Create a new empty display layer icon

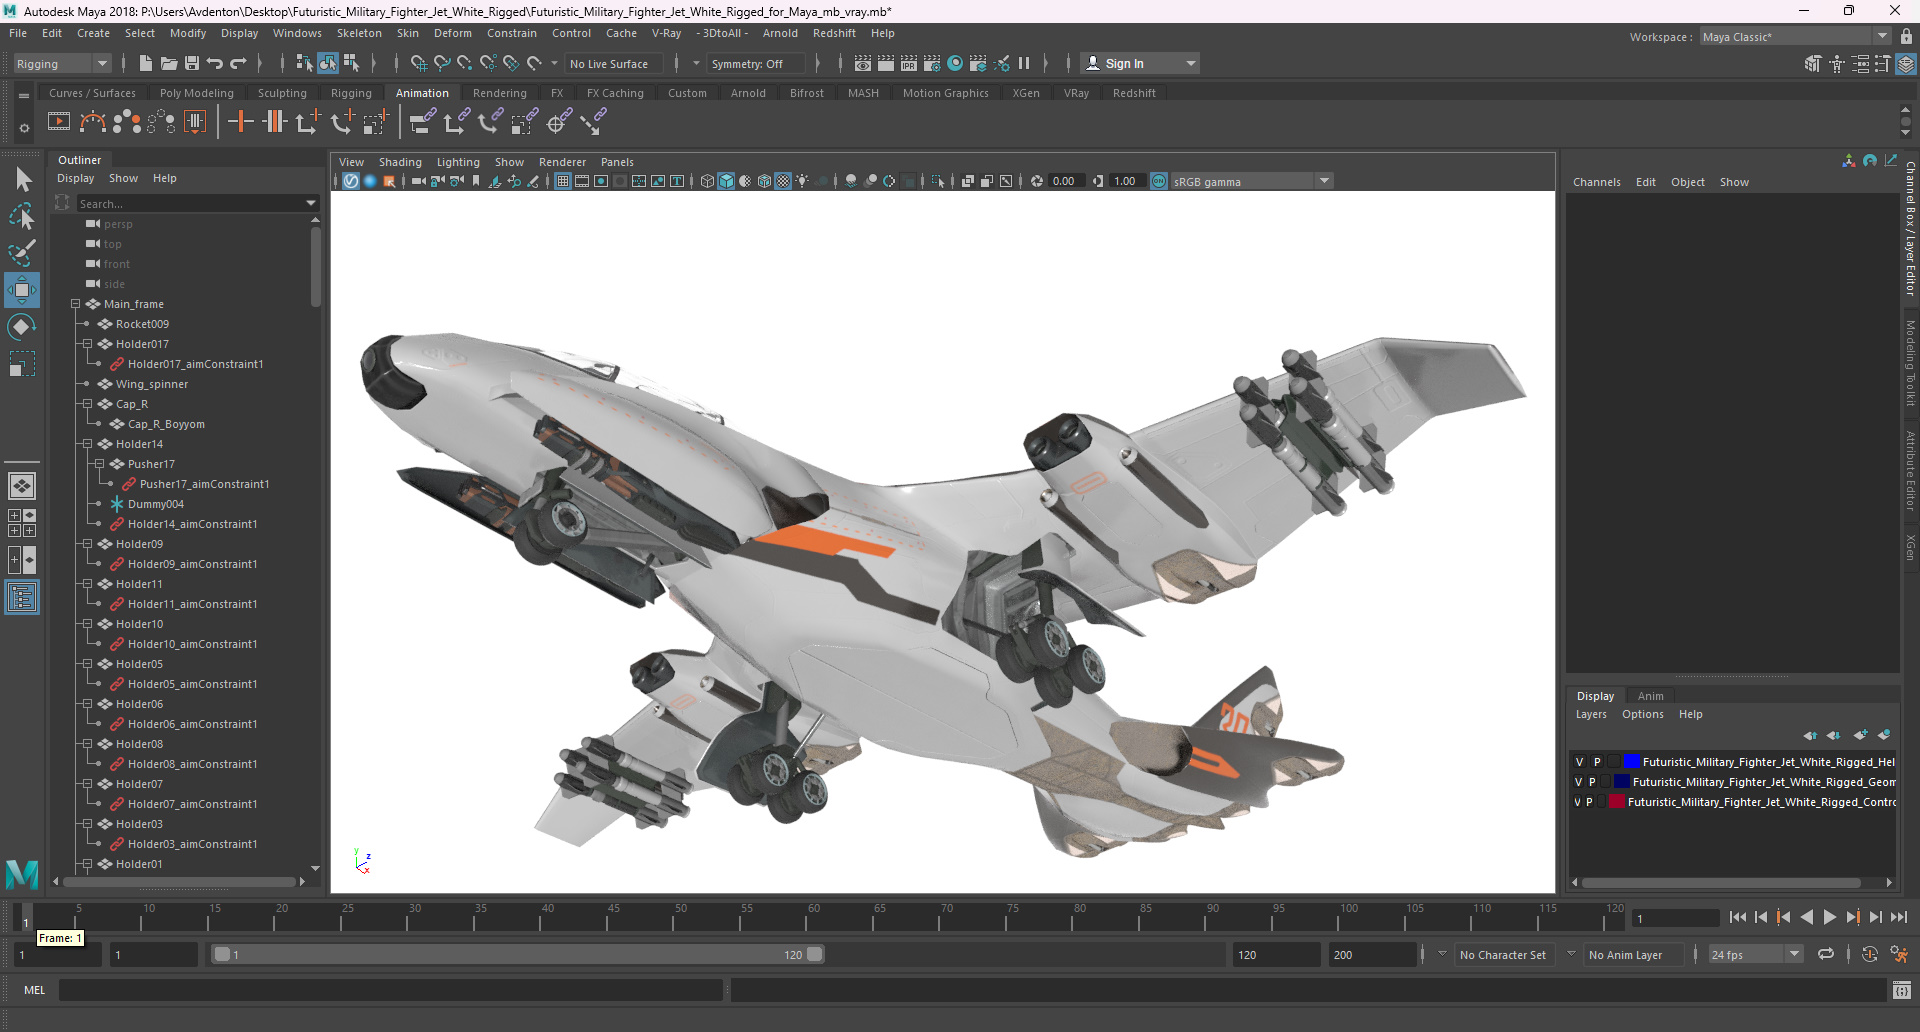tap(1860, 735)
